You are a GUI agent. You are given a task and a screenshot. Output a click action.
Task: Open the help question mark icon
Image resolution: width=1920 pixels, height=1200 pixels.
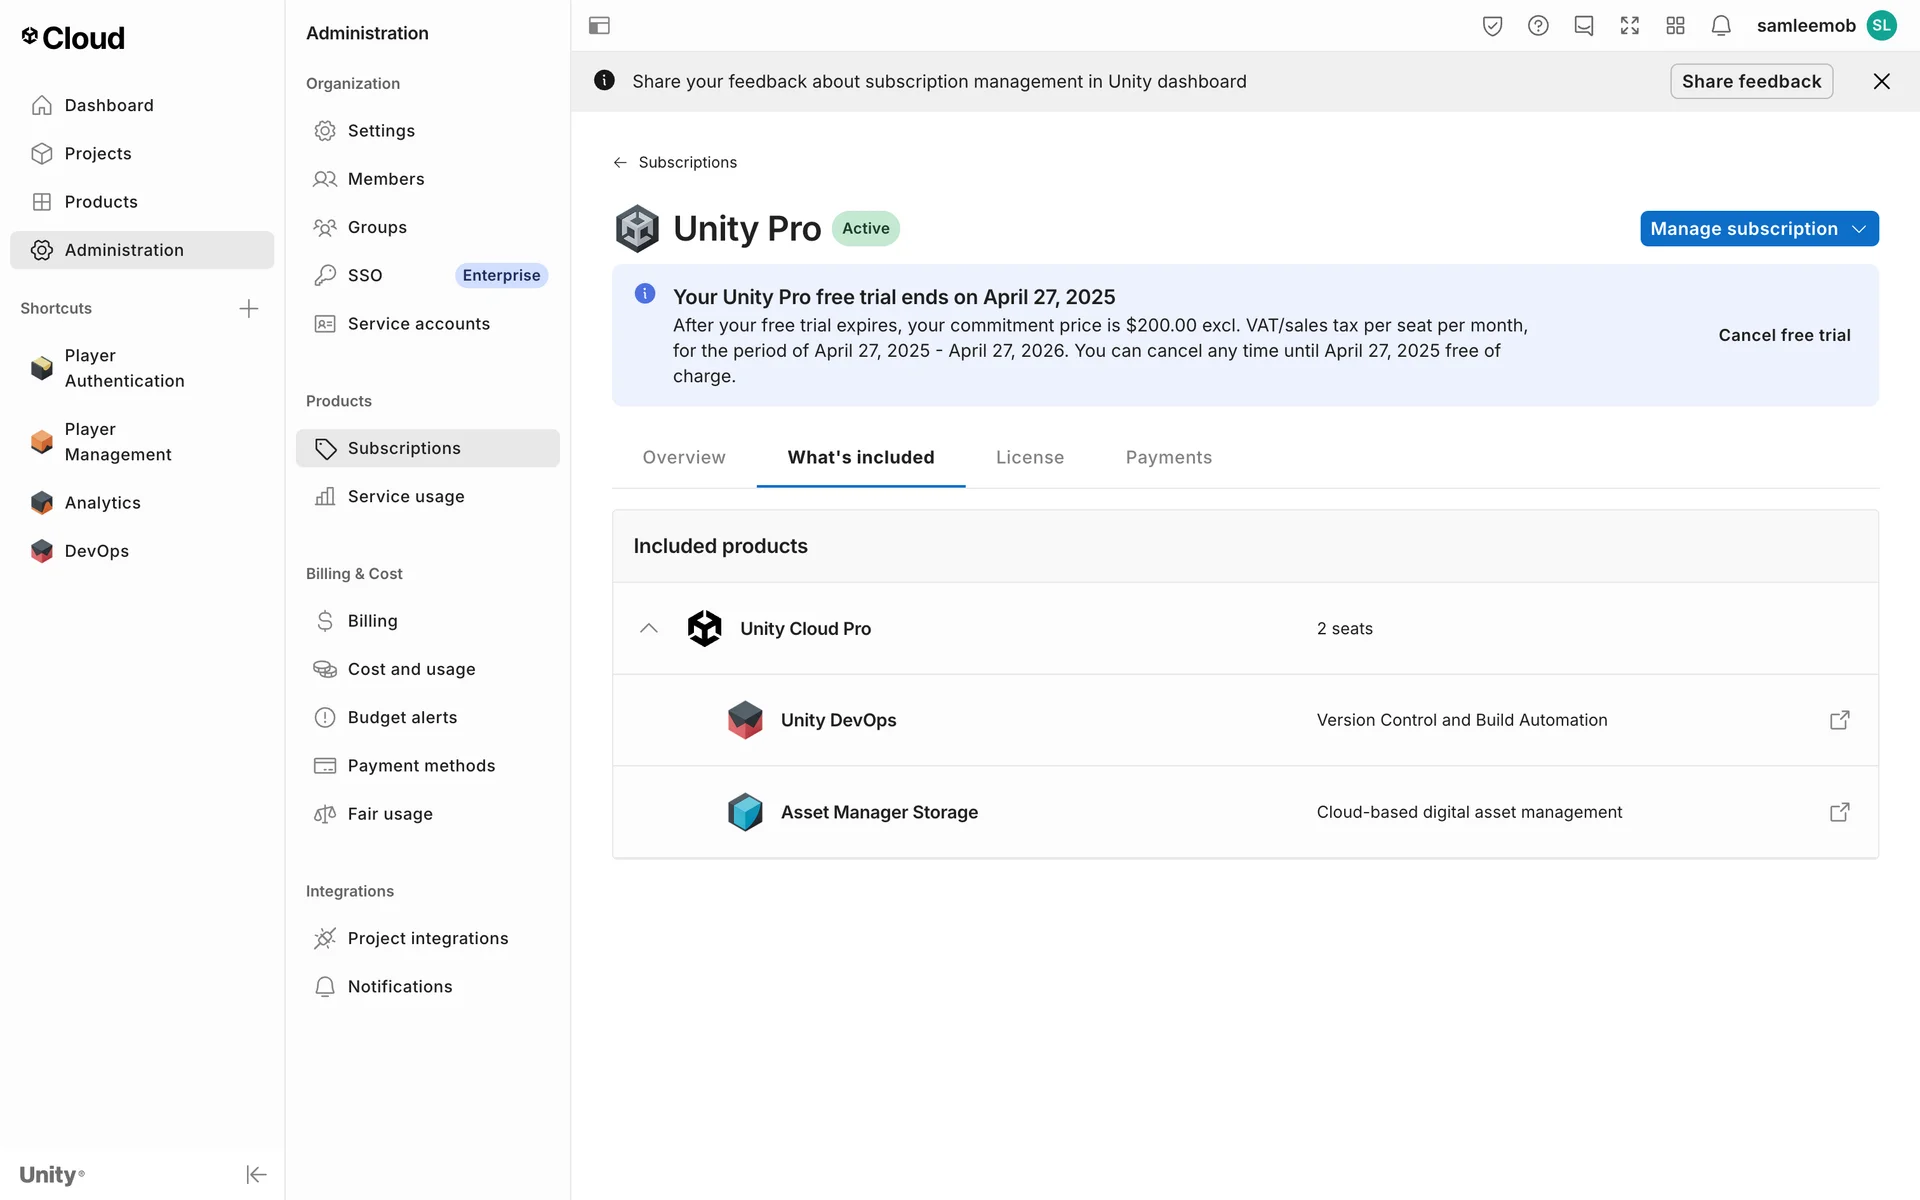click(1538, 26)
